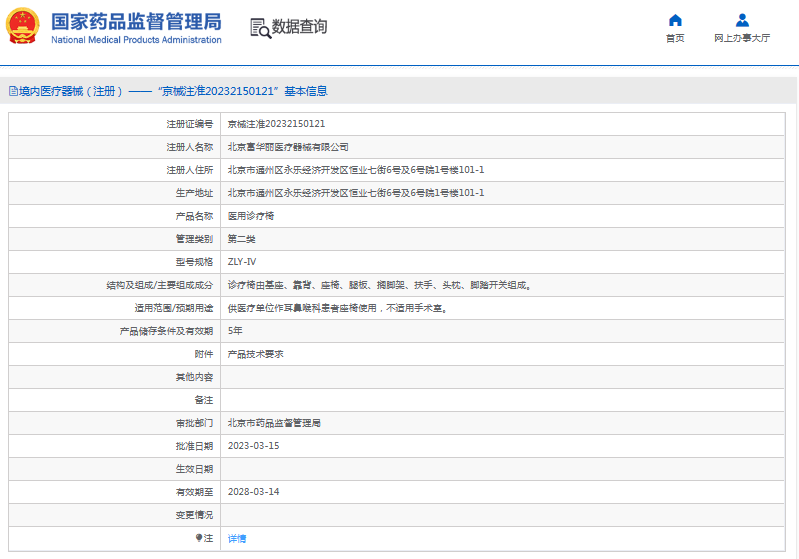The height and width of the screenshot is (559, 799).
Task: Click the document icon before 境内医疗器械
Action: pos(12,91)
